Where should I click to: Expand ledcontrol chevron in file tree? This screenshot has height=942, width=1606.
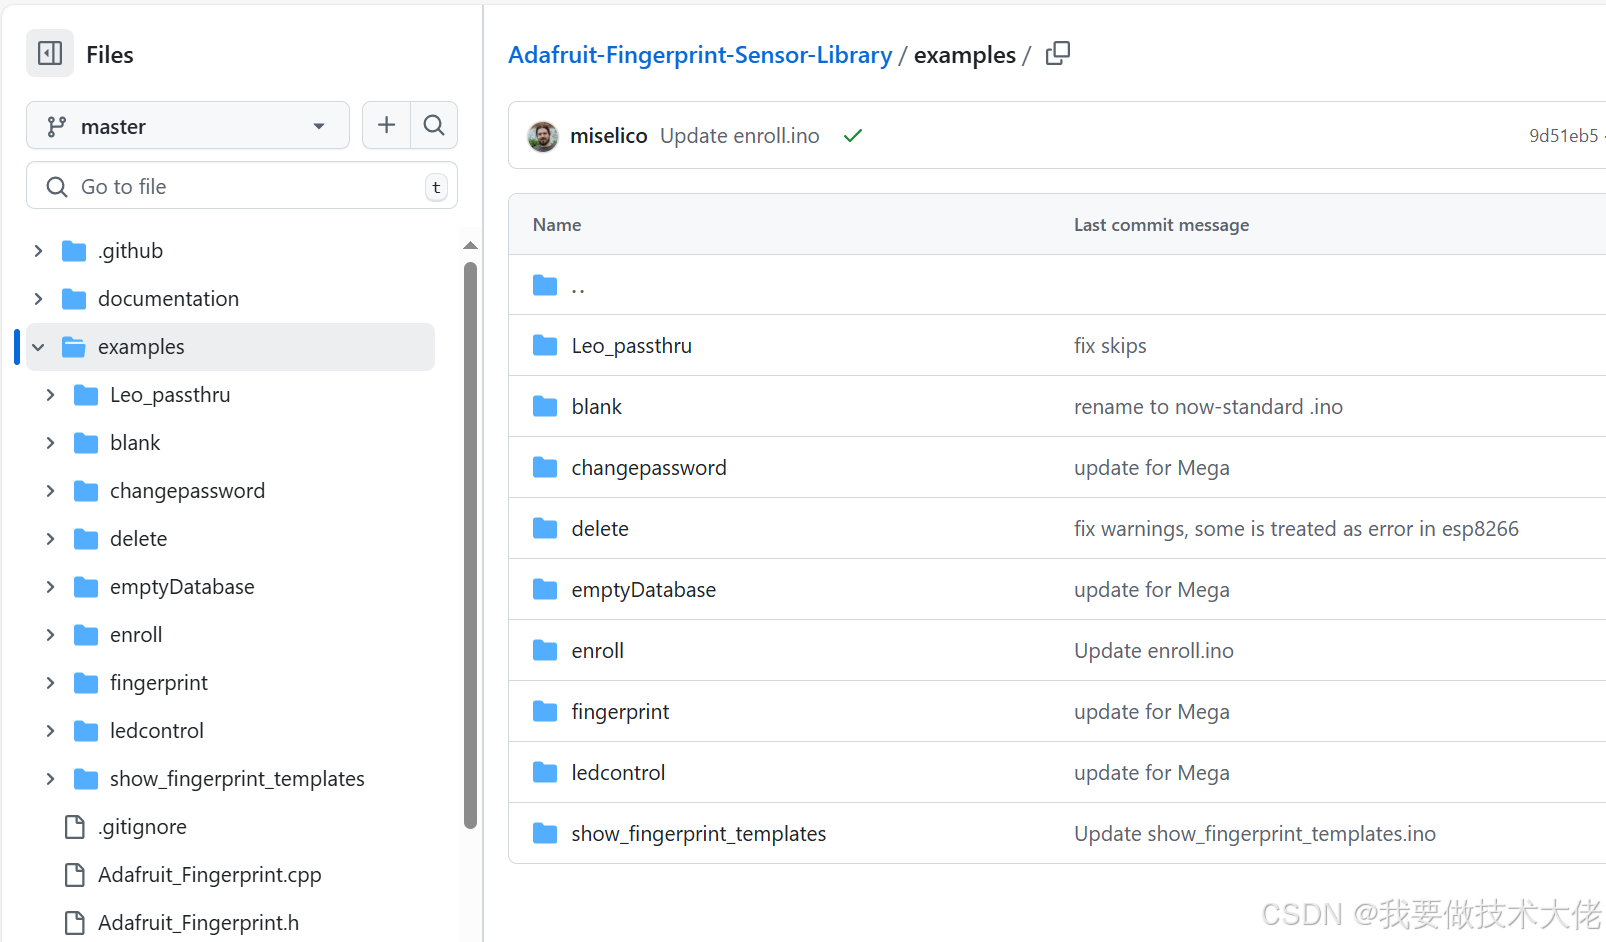click(x=50, y=731)
